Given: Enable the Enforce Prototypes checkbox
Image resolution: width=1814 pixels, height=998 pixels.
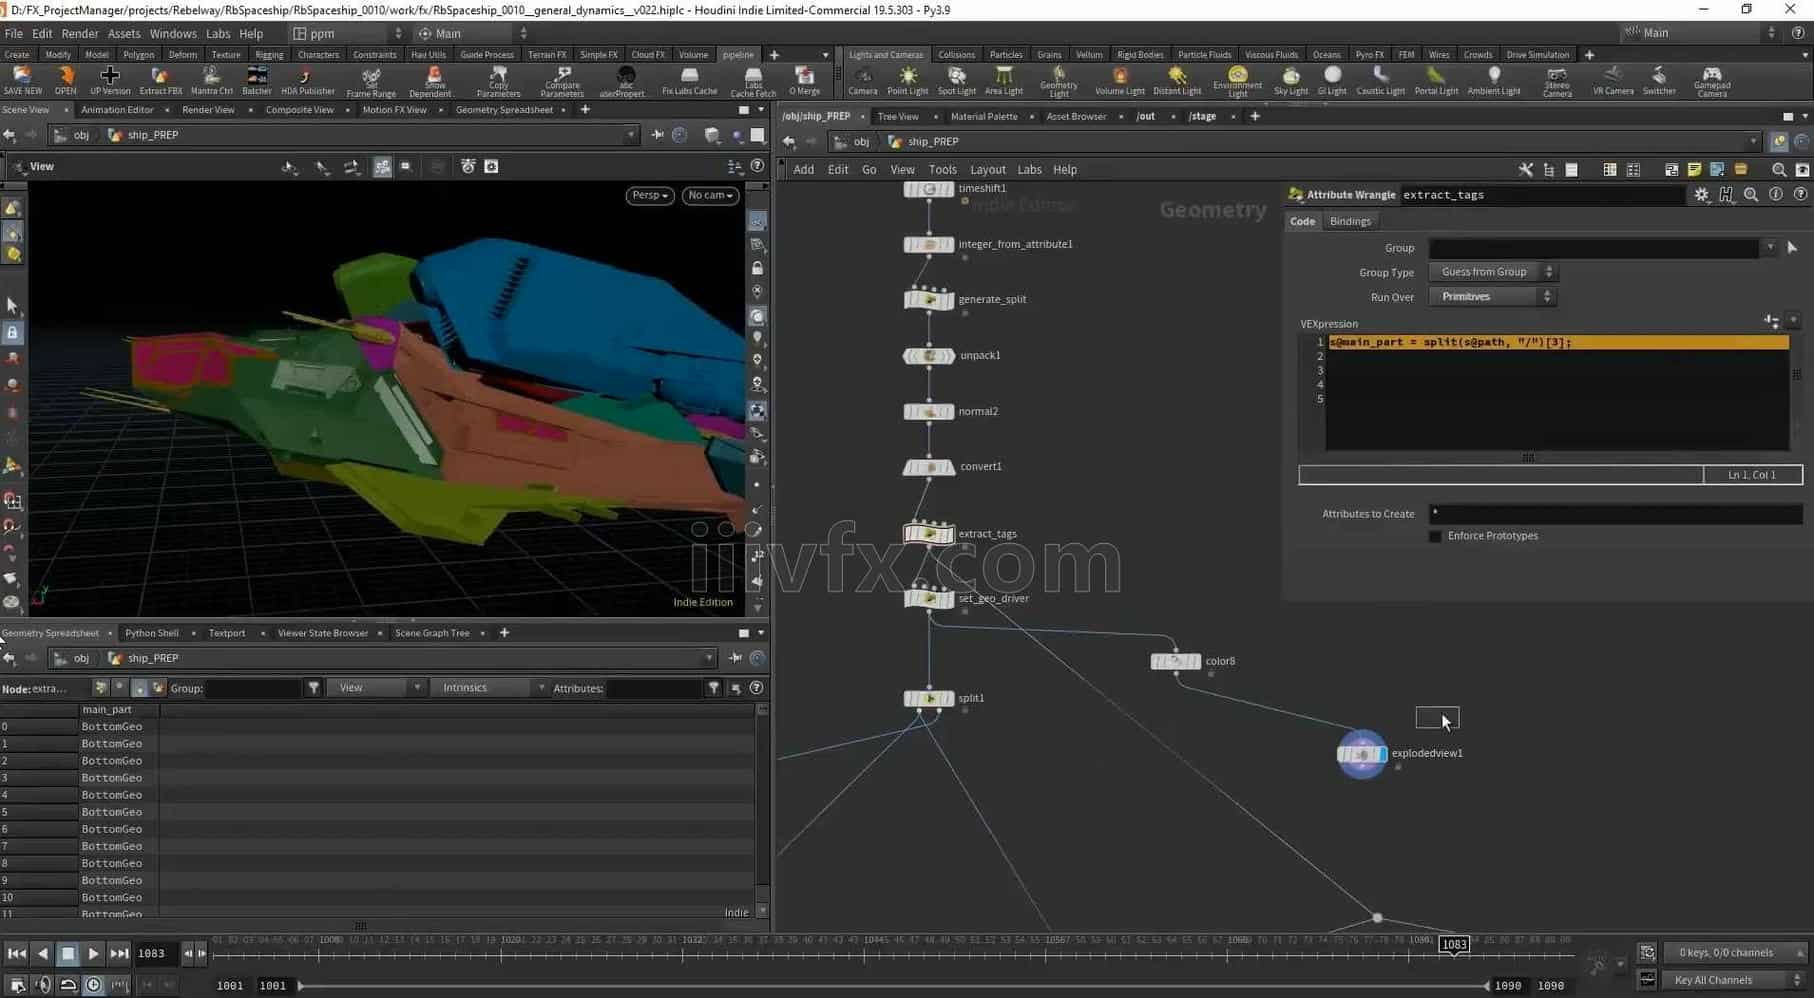Looking at the screenshot, I should pos(1435,536).
